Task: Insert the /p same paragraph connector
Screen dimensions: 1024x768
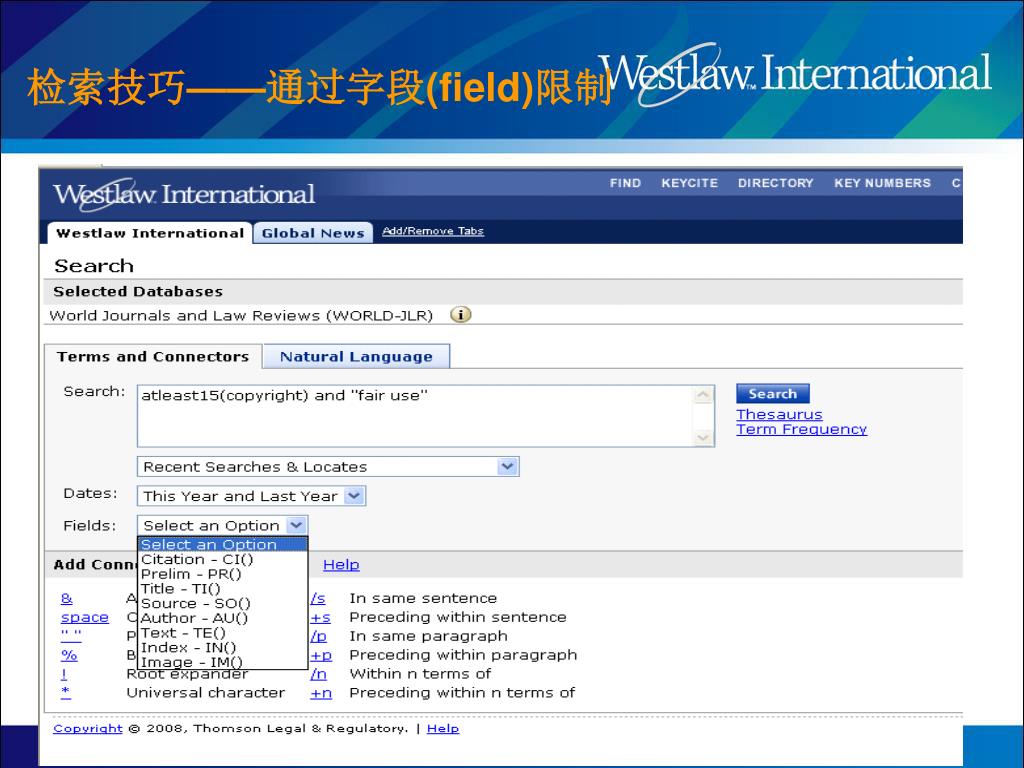Action: [x=319, y=637]
